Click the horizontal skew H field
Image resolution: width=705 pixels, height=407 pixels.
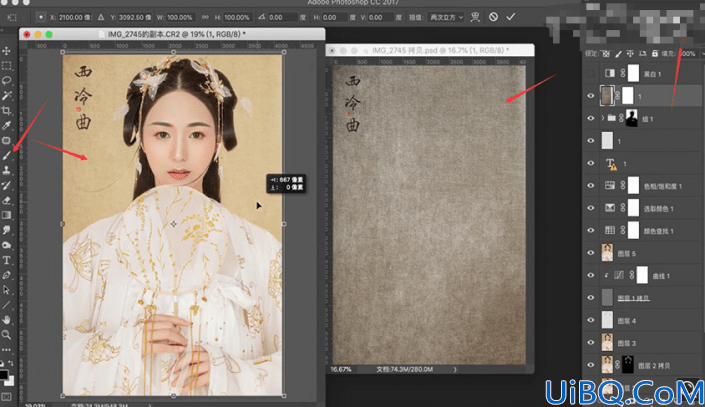point(335,17)
